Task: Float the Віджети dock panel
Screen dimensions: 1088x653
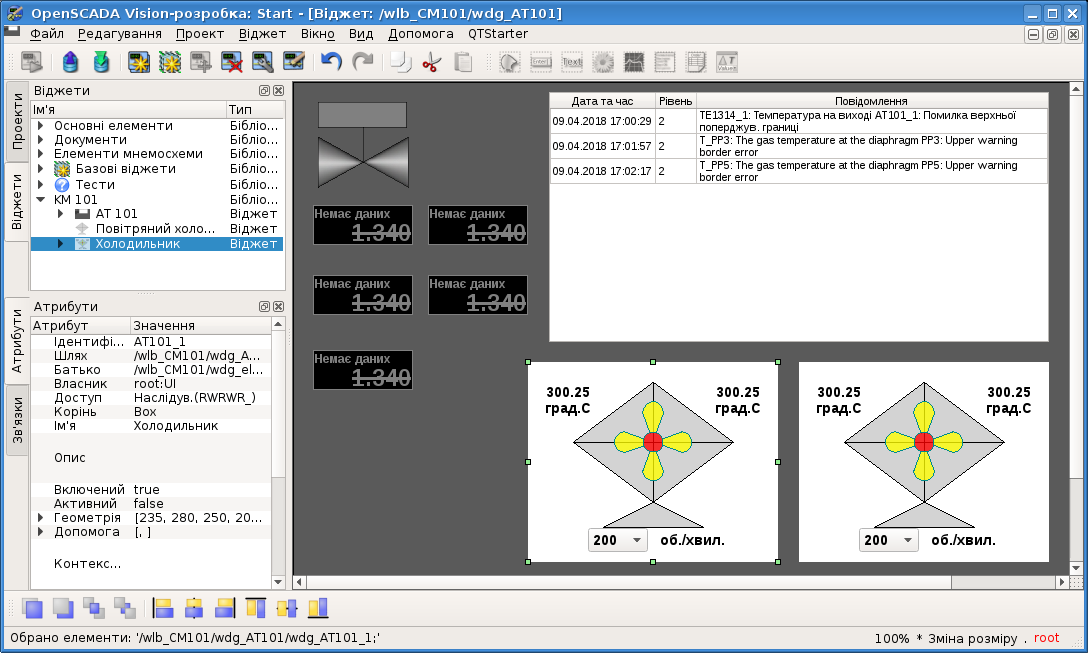Action: point(265,90)
